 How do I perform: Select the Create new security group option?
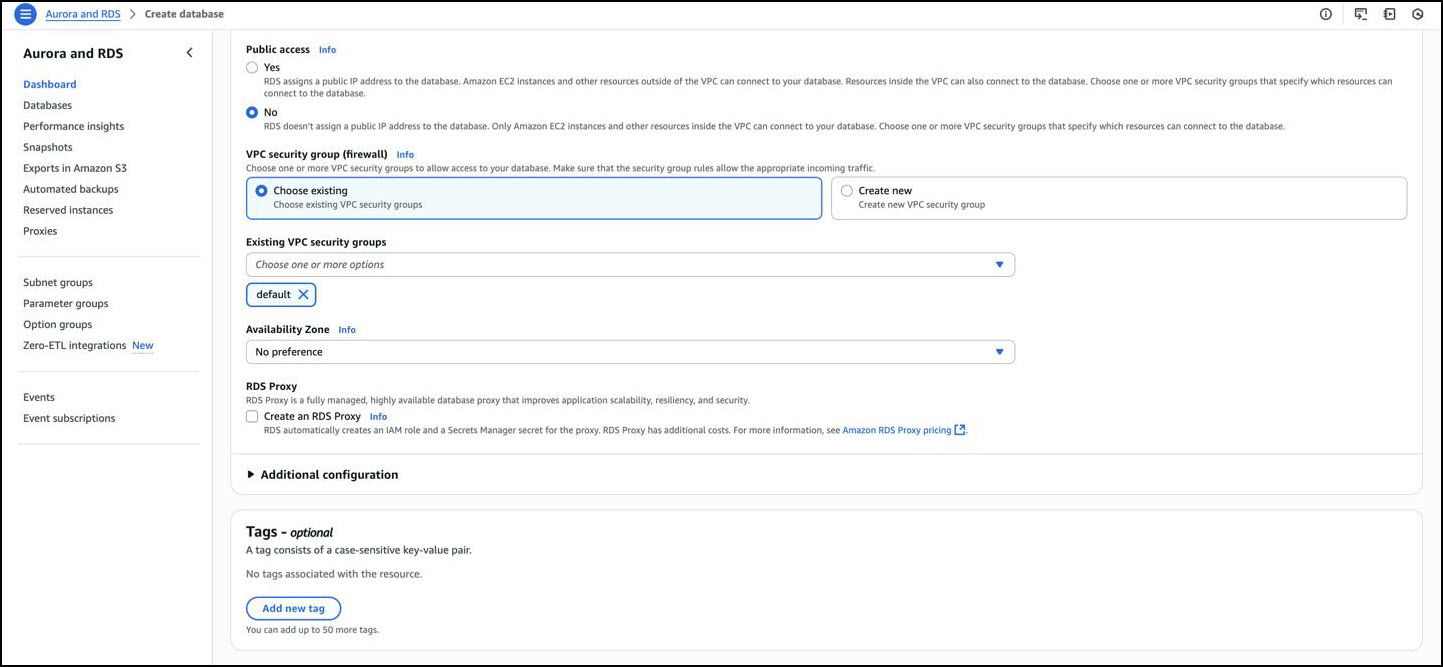click(x=847, y=191)
